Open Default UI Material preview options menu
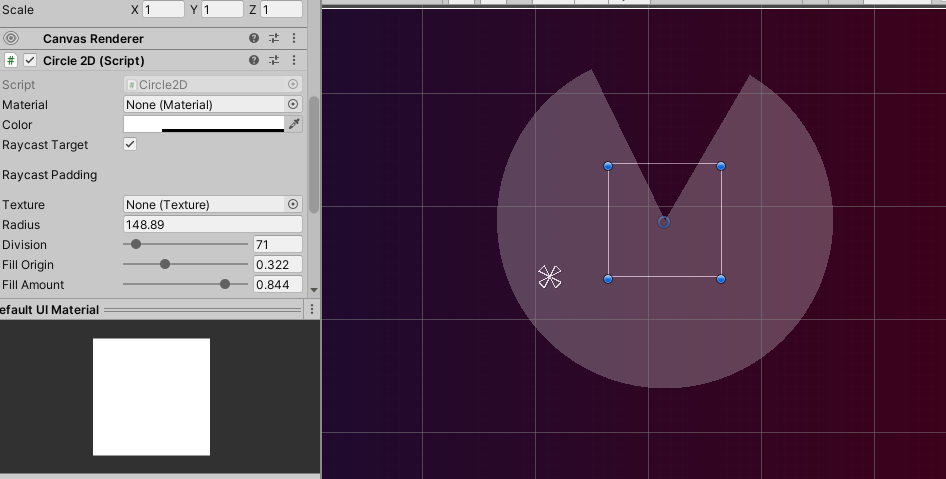The image size is (946, 479). click(x=312, y=310)
